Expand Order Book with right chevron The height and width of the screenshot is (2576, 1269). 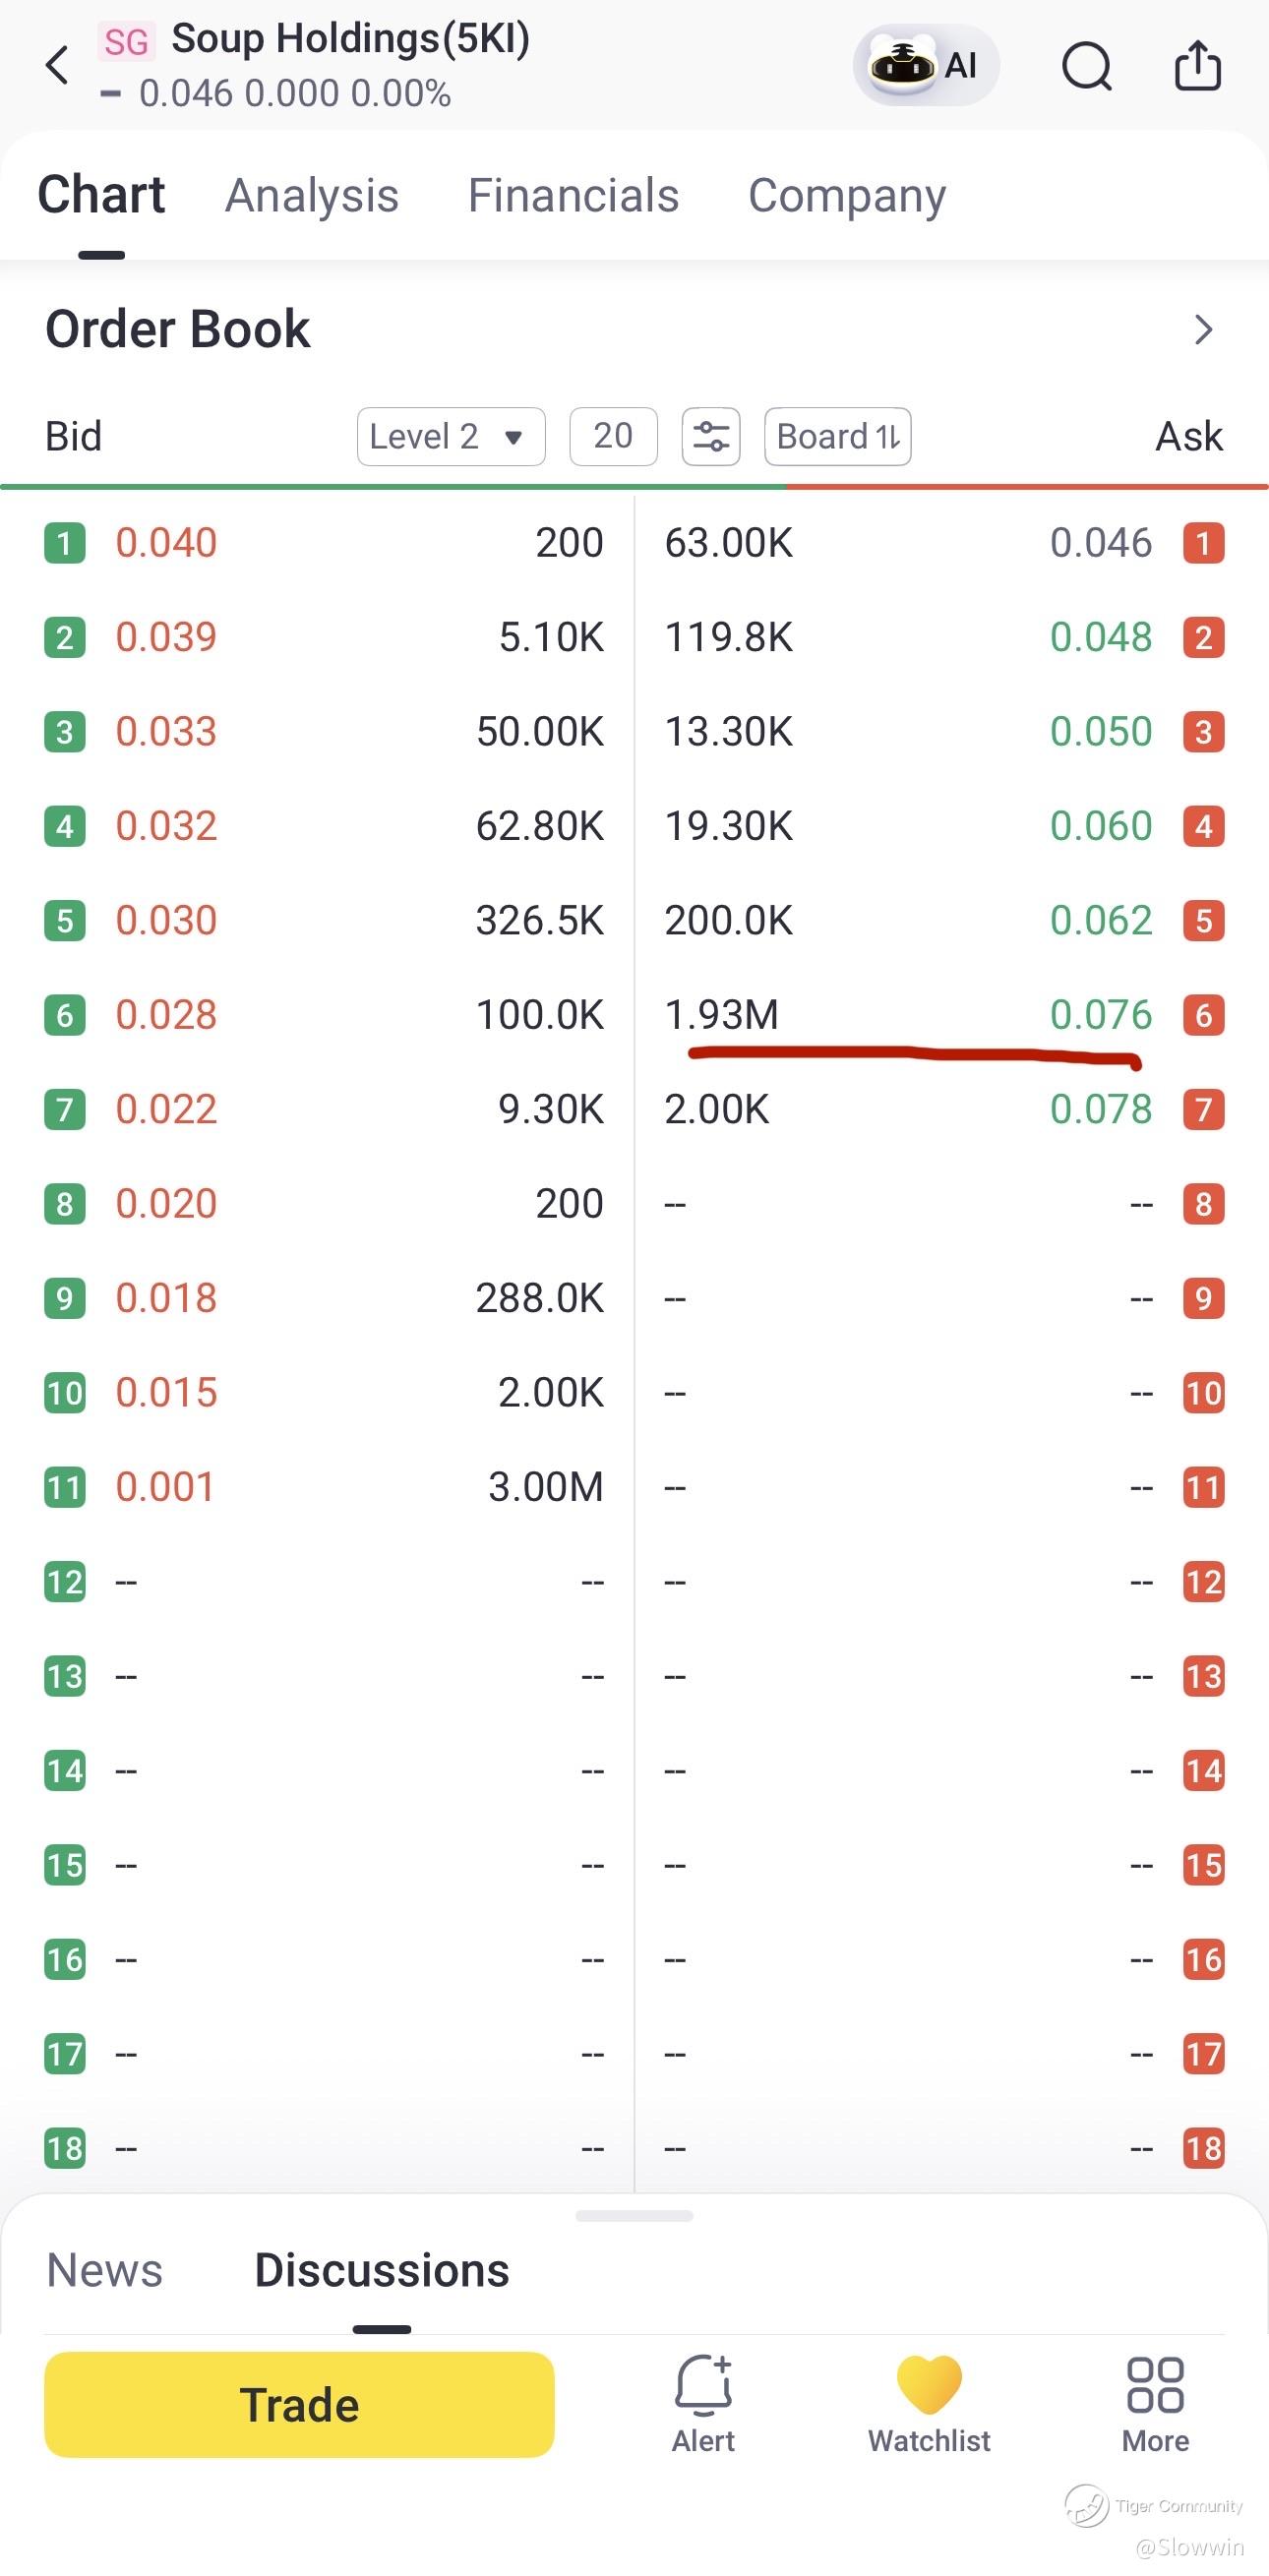(1204, 329)
